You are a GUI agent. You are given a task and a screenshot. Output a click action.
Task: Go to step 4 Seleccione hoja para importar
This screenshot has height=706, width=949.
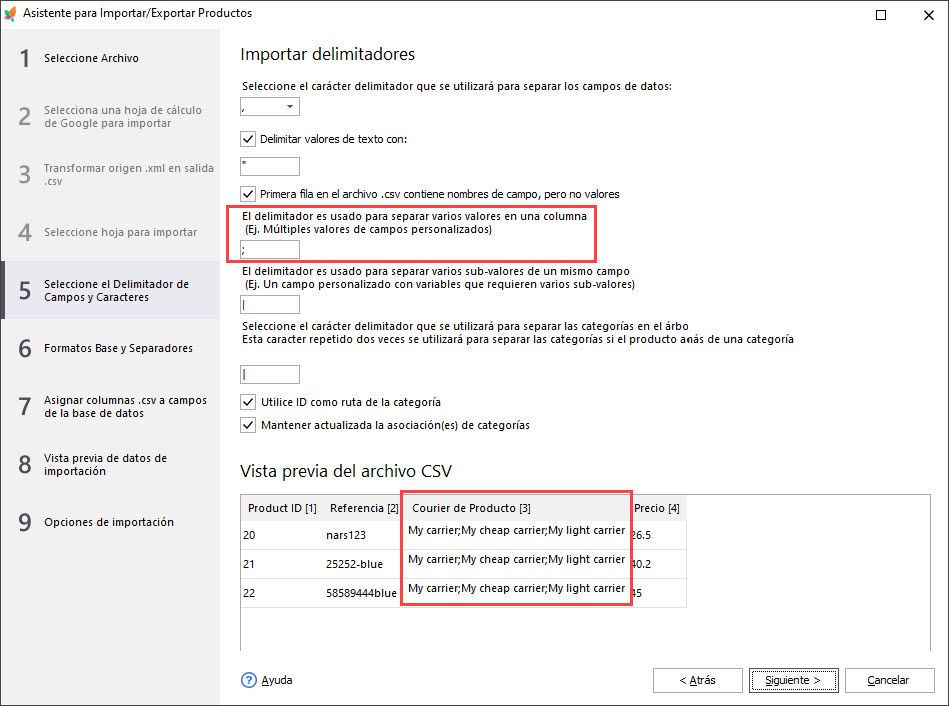(111, 232)
